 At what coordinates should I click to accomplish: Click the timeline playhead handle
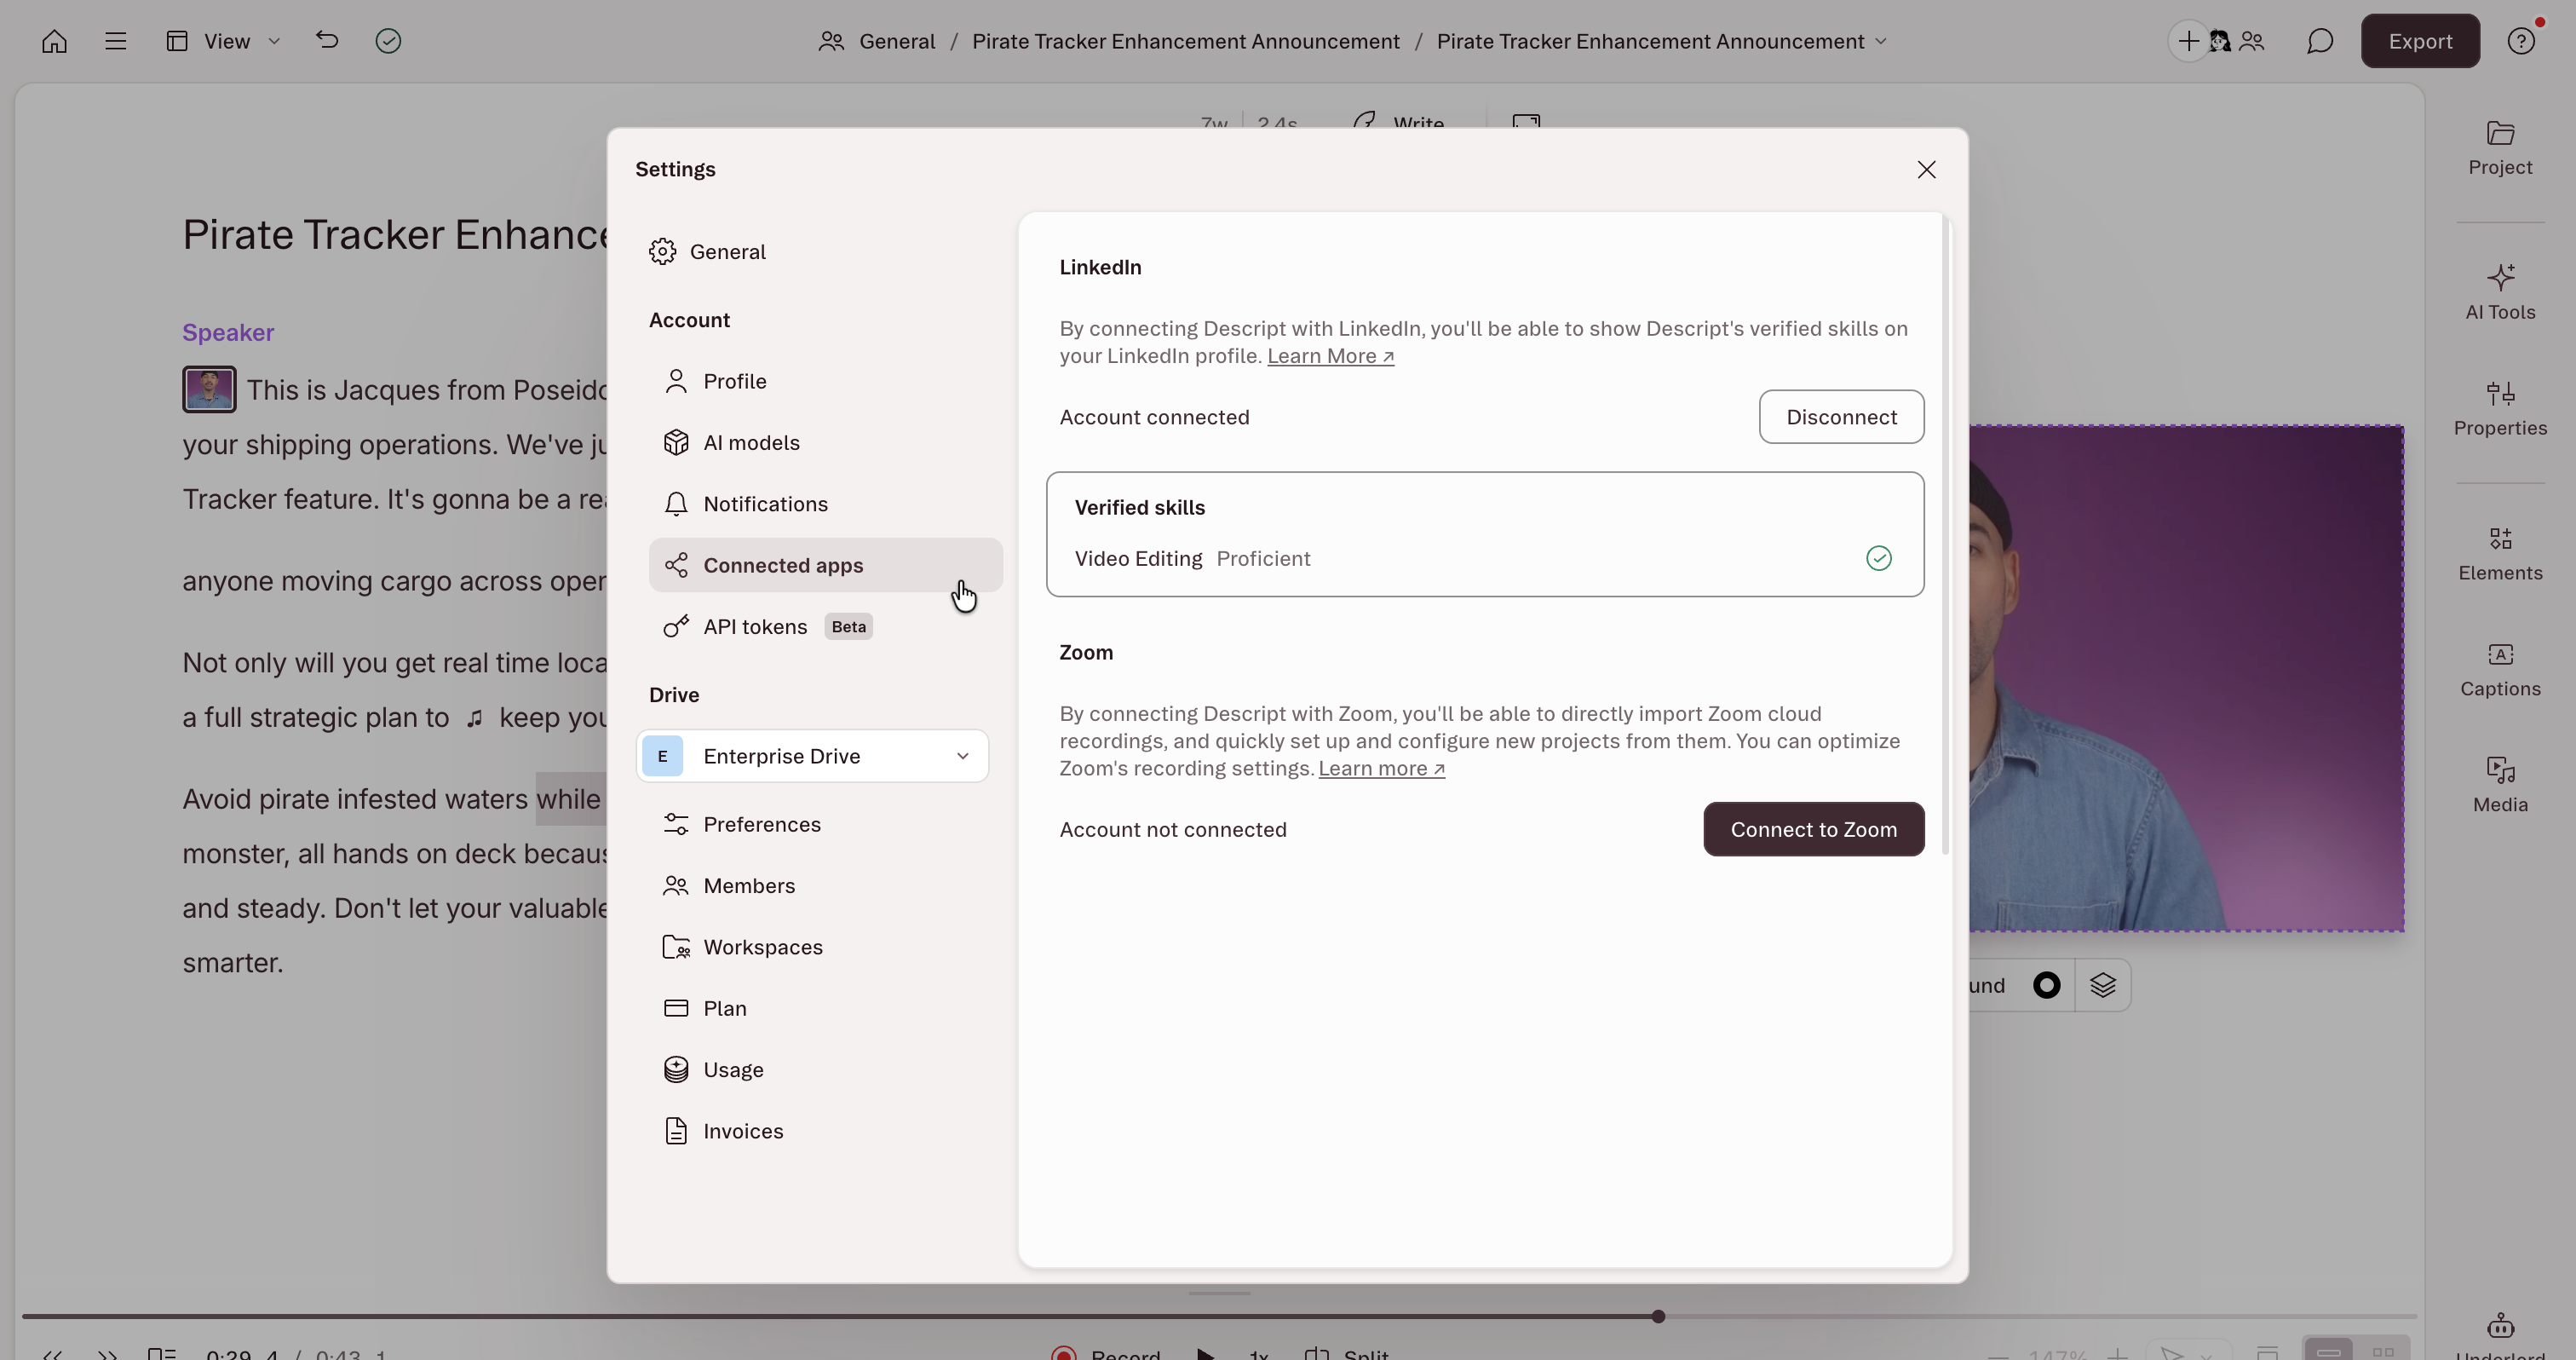pyautogui.click(x=1658, y=1316)
